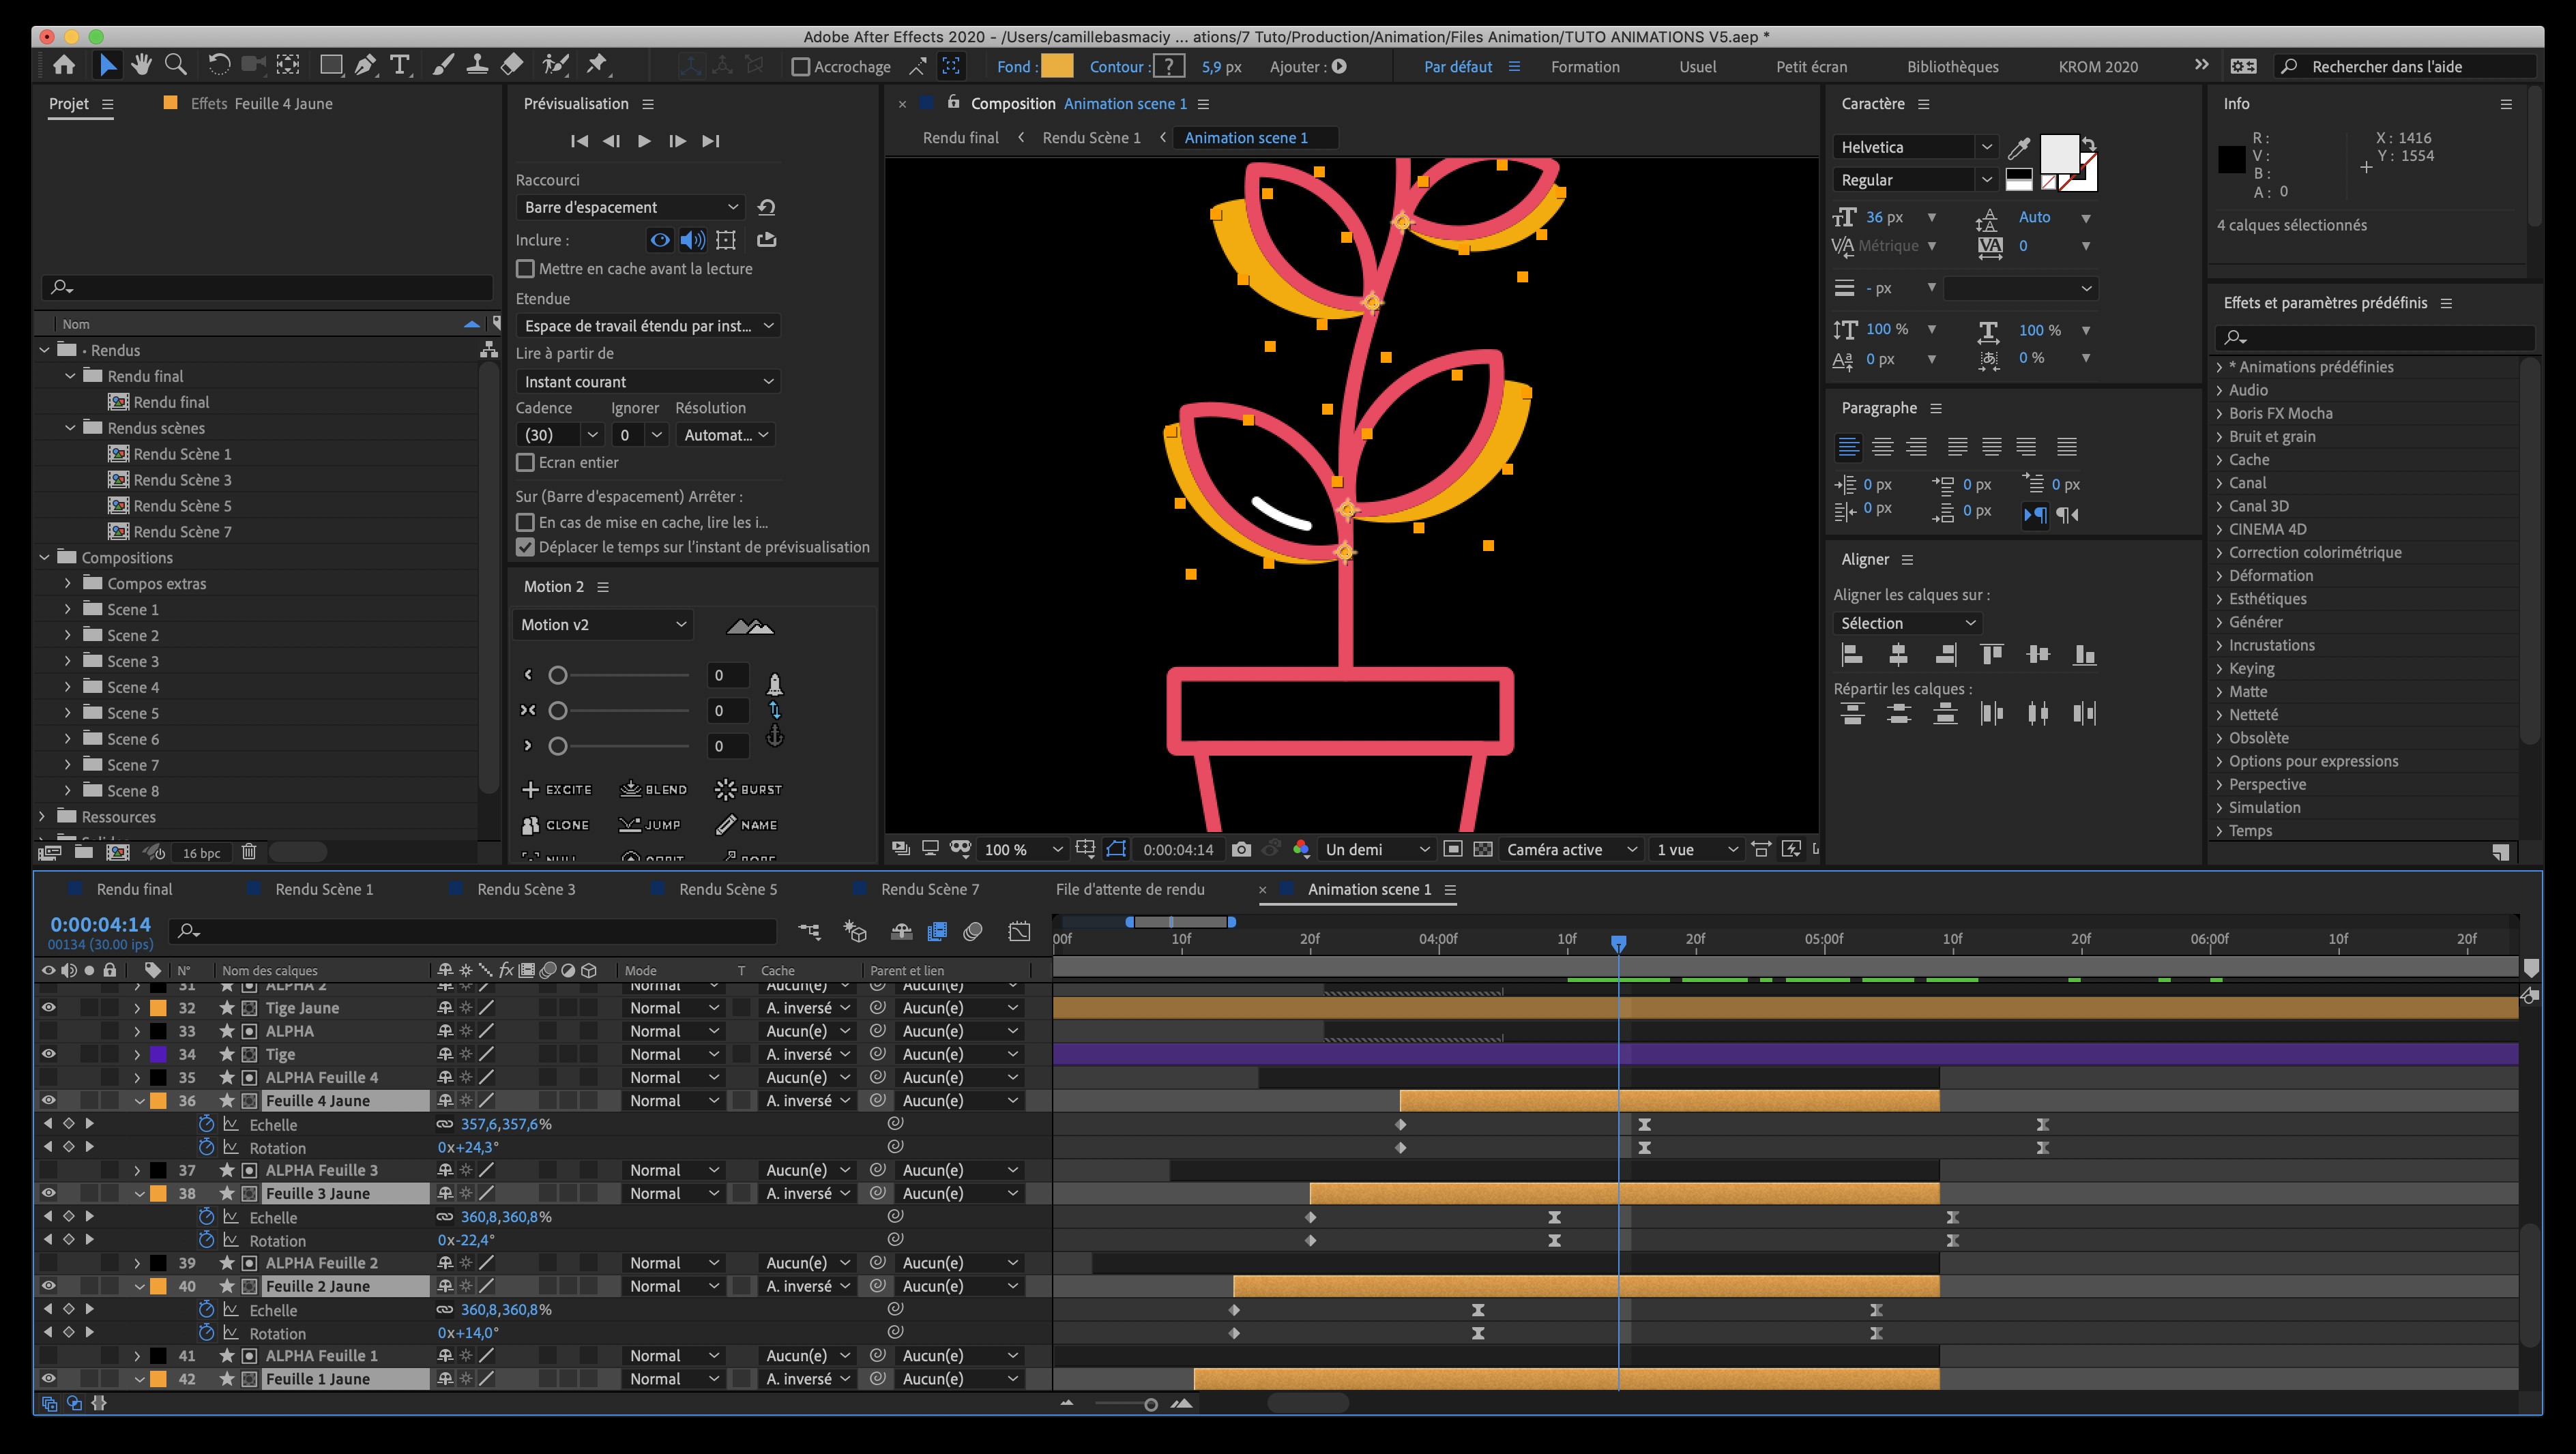The image size is (2576, 1454).
Task: Click the Motion 2 NAME tool
Action: pyautogui.click(x=747, y=825)
